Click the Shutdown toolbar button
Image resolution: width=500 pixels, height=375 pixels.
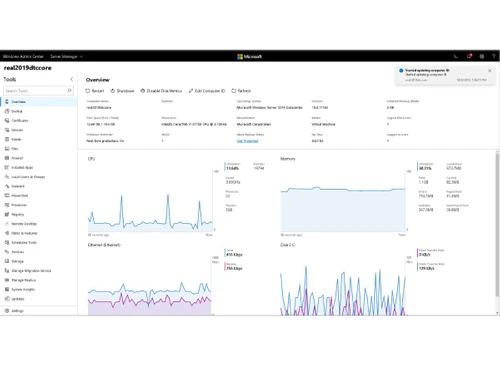coord(122,91)
